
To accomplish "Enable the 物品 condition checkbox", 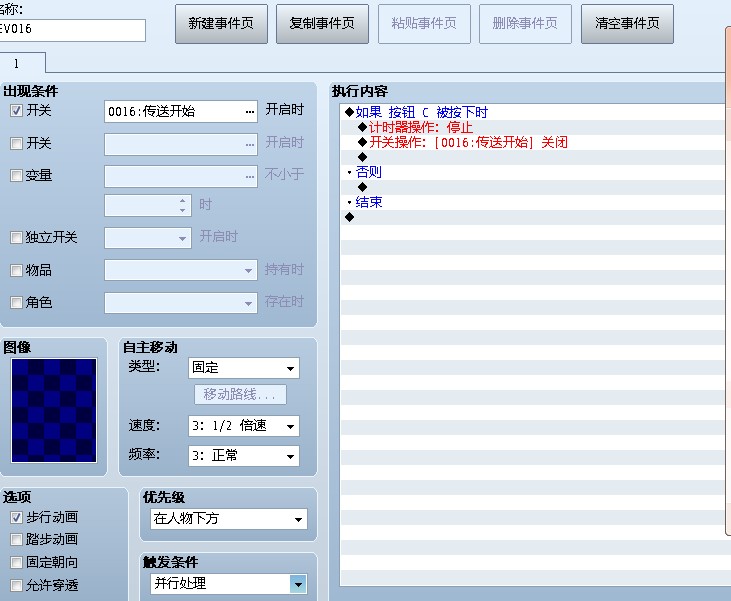I will tap(16, 270).
